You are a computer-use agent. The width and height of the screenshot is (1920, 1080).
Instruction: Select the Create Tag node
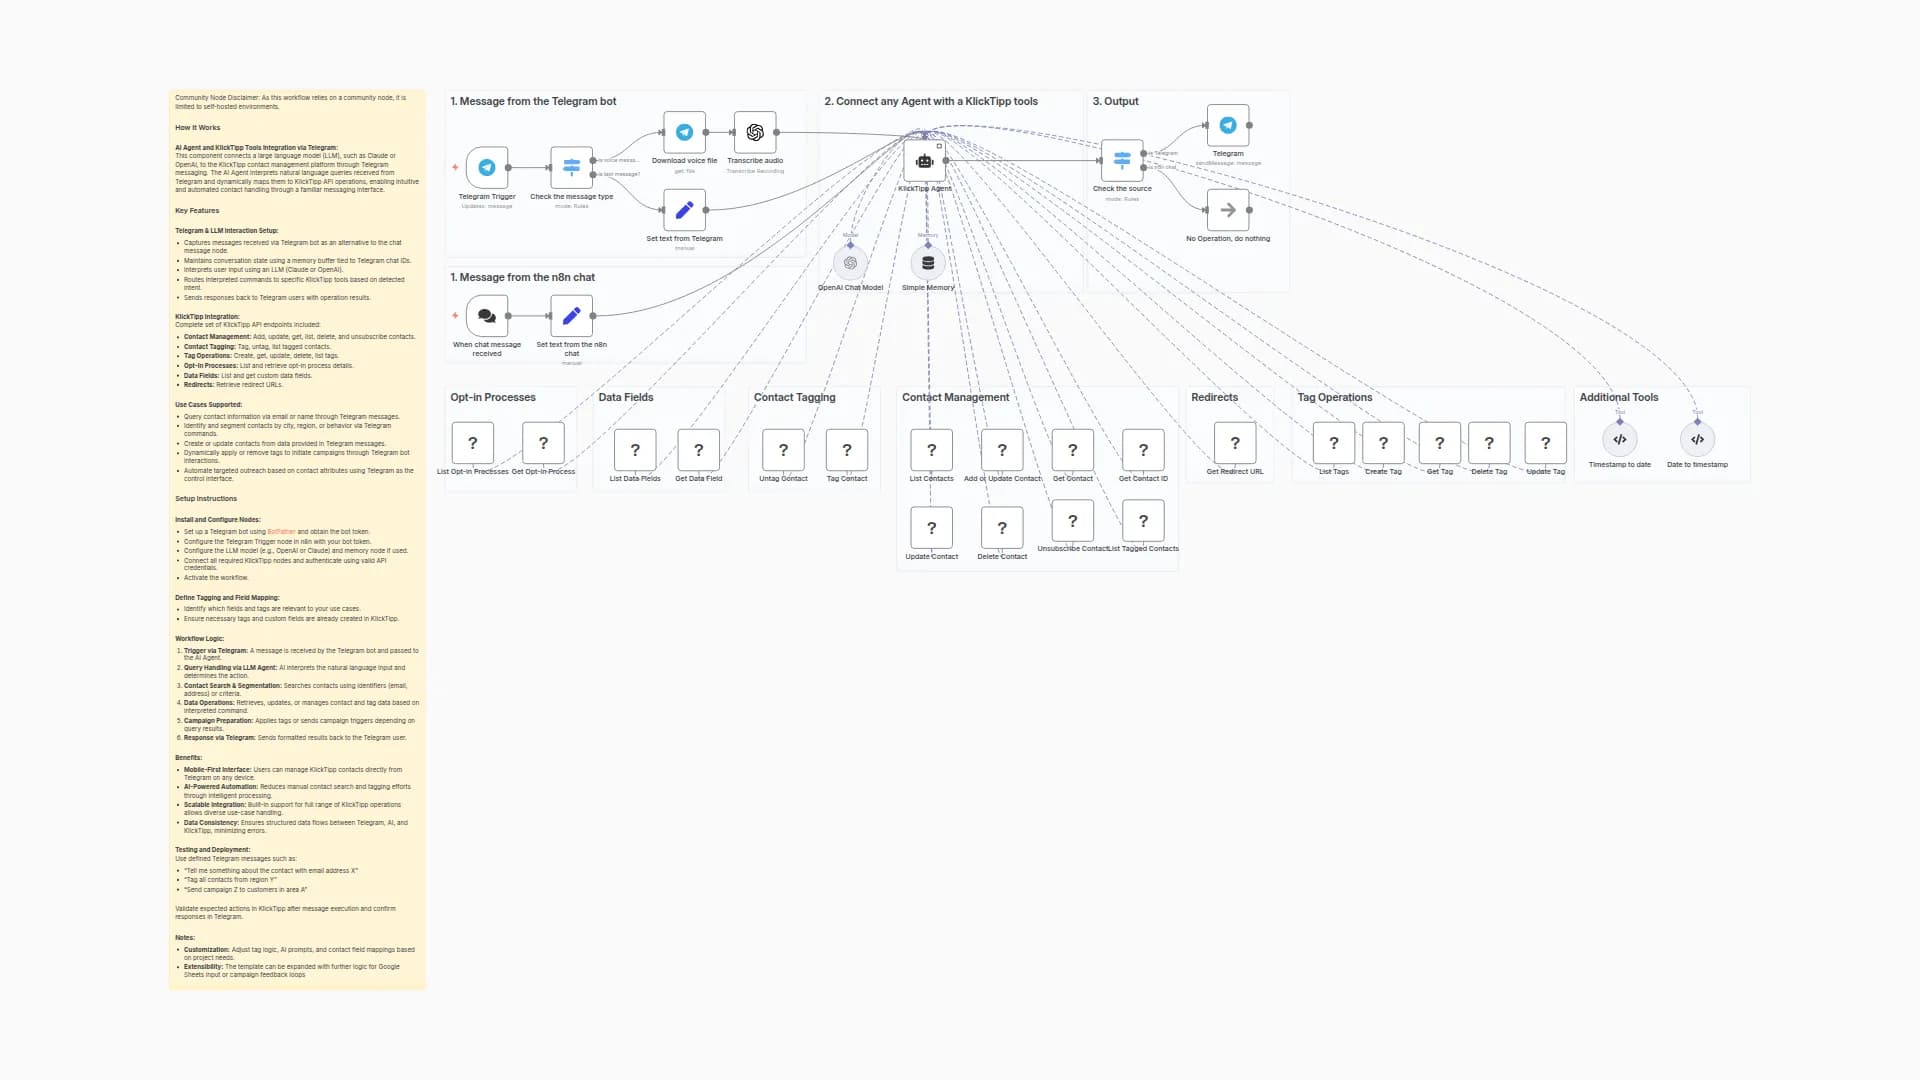[x=1383, y=443]
